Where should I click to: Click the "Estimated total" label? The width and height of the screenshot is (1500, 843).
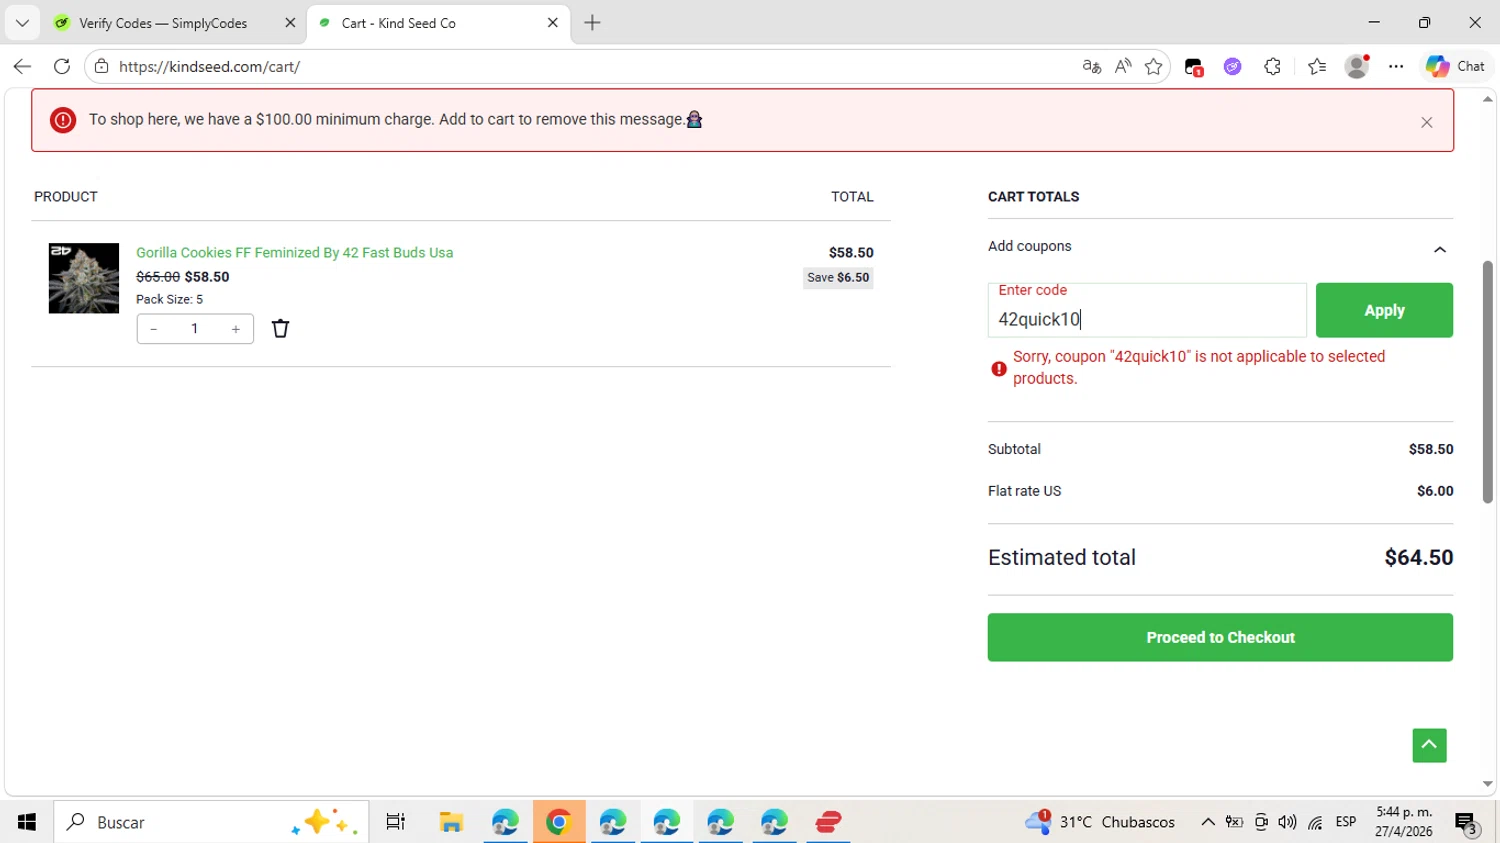(x=1062, y=558)
